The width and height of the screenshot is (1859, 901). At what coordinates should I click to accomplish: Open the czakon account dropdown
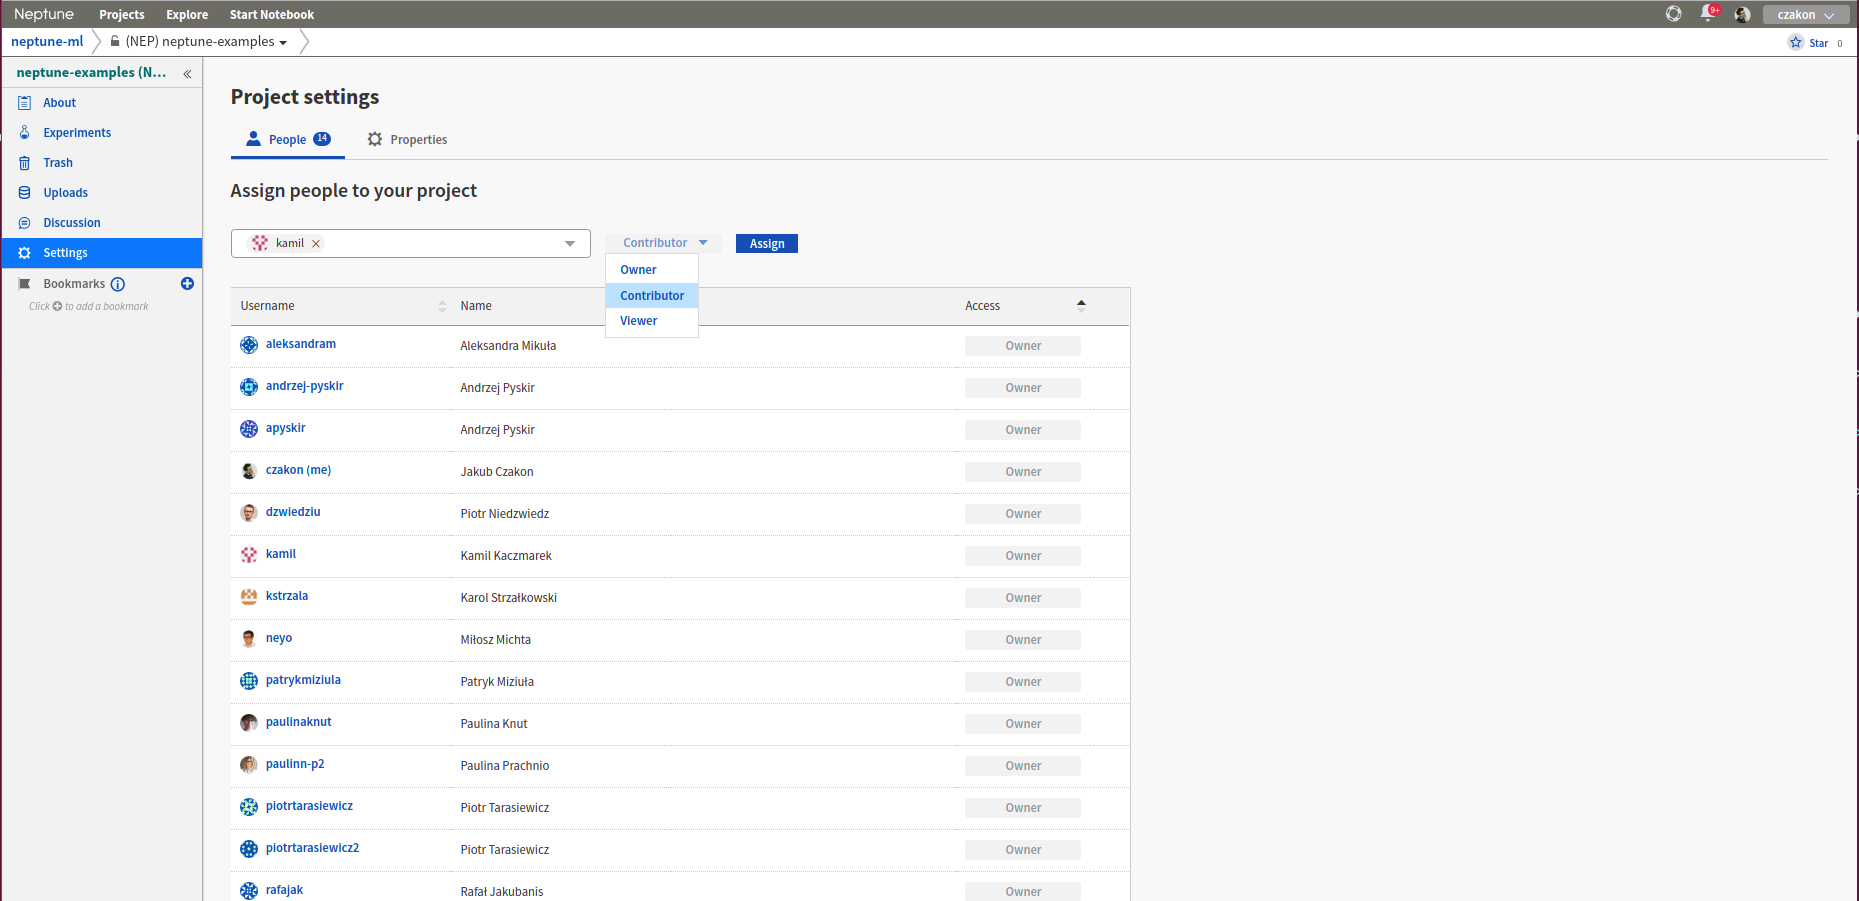tap(1806, 15)
